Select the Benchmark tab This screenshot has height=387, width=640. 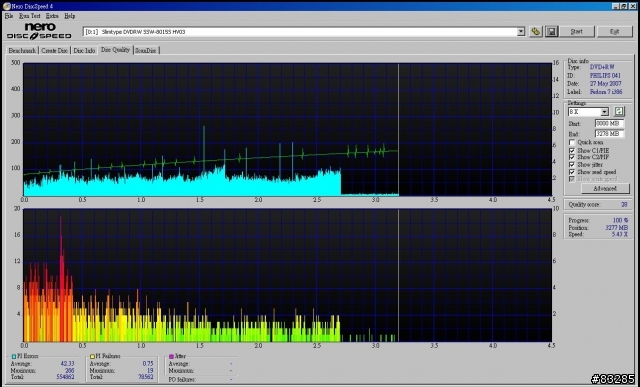22,51
